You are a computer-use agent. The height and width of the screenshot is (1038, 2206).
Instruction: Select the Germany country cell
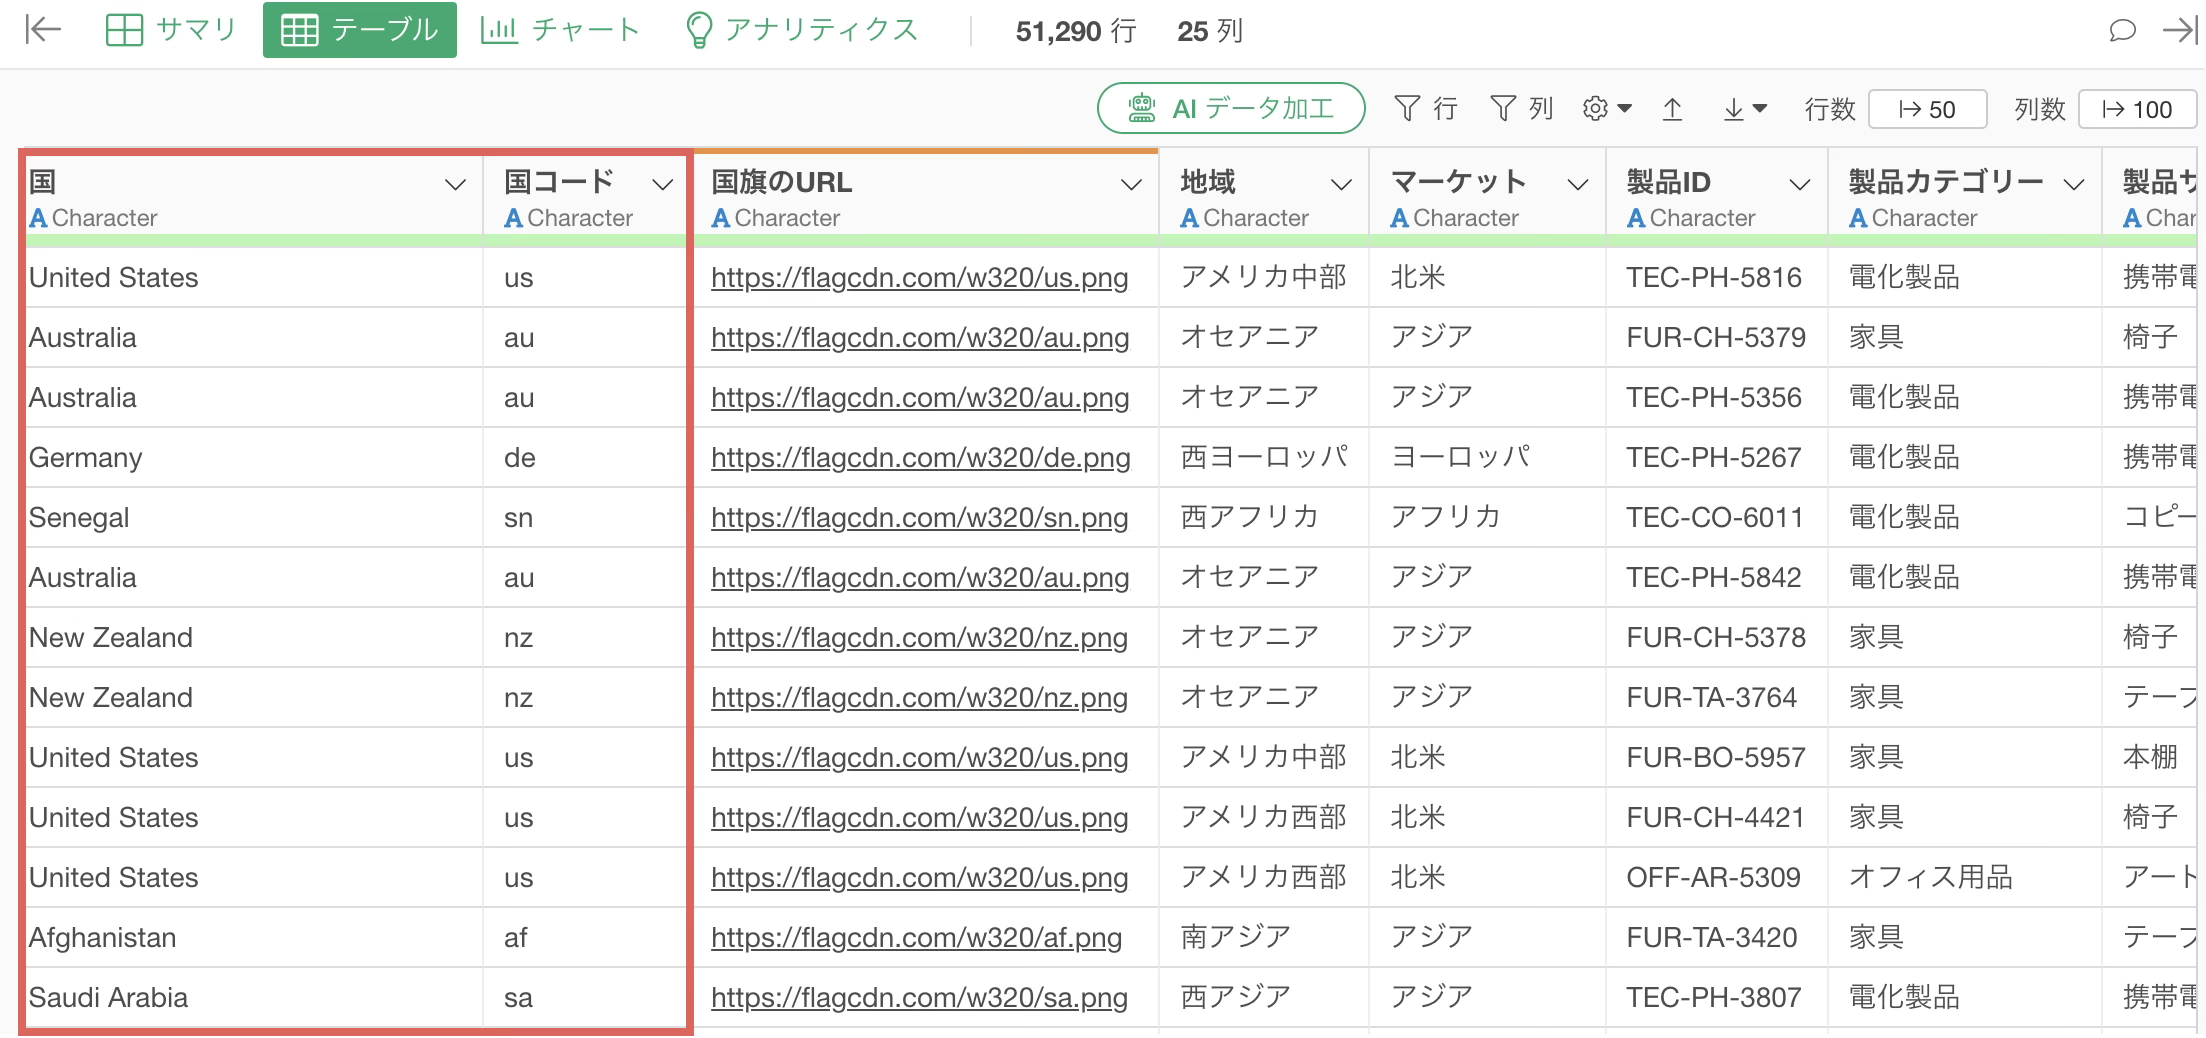[254, 458]
